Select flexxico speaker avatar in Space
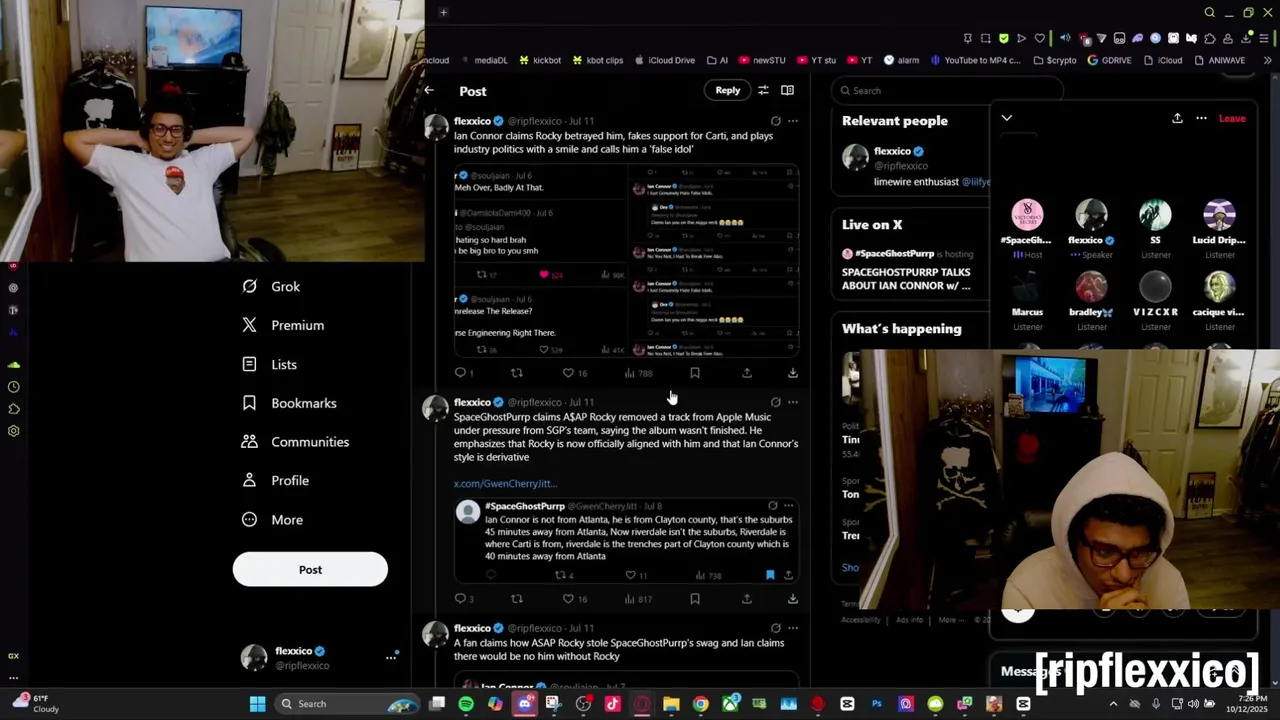 (x=1091, y=215)
